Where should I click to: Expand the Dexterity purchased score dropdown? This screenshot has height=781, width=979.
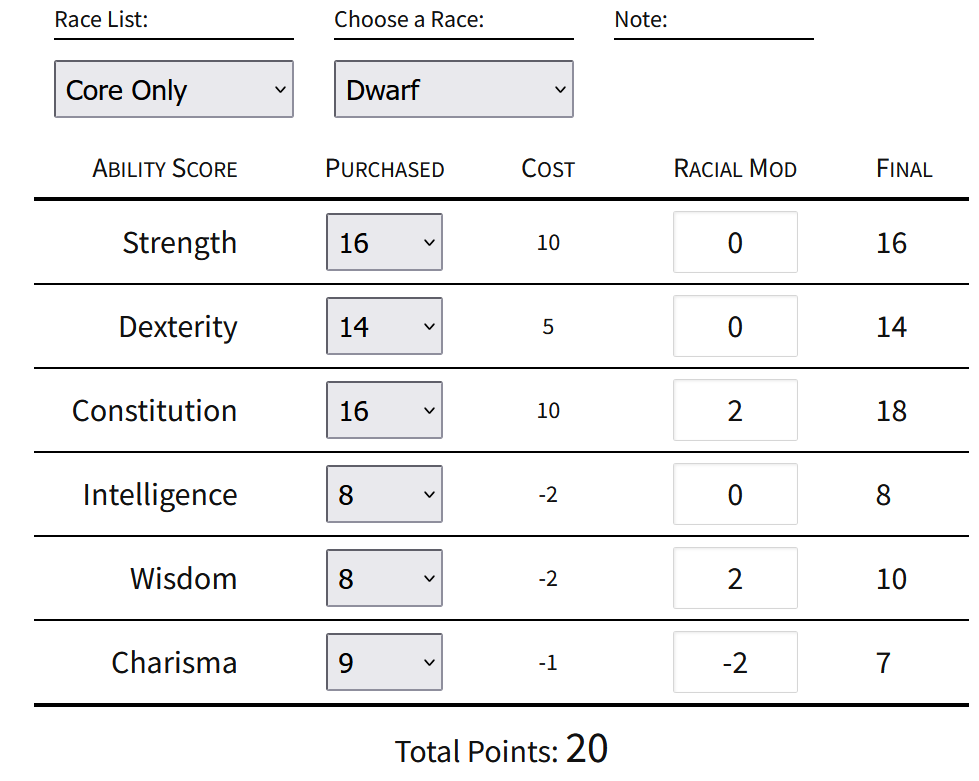tap(384, 326)
